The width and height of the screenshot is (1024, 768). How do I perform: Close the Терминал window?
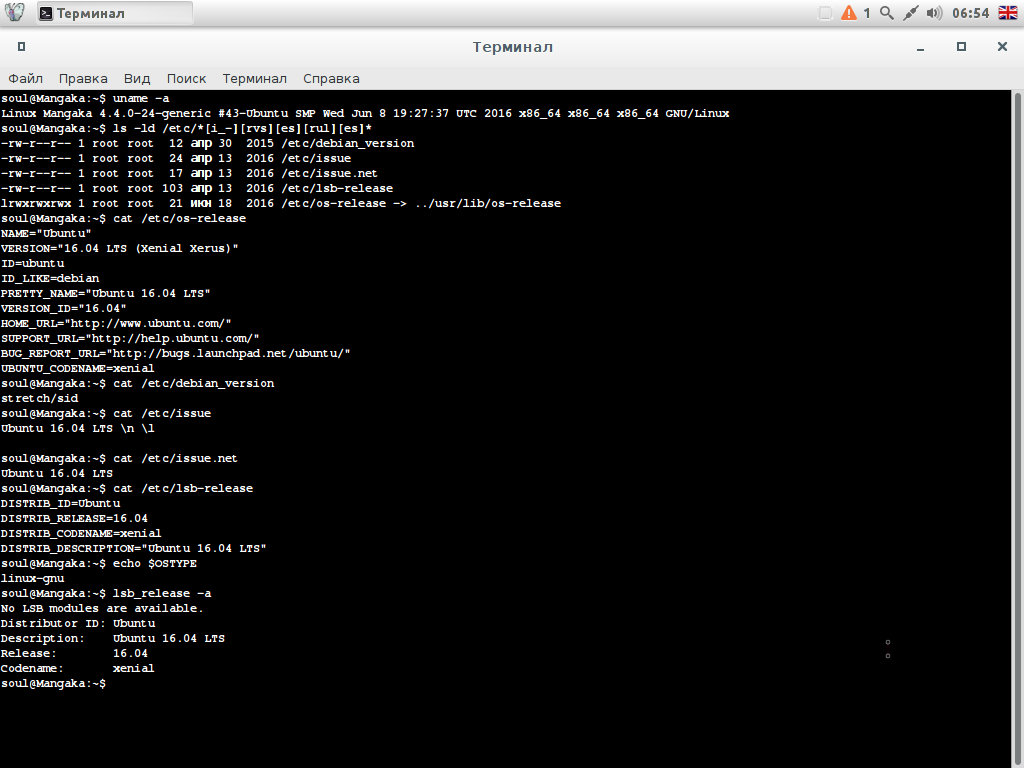click(x=1002, y=46)
